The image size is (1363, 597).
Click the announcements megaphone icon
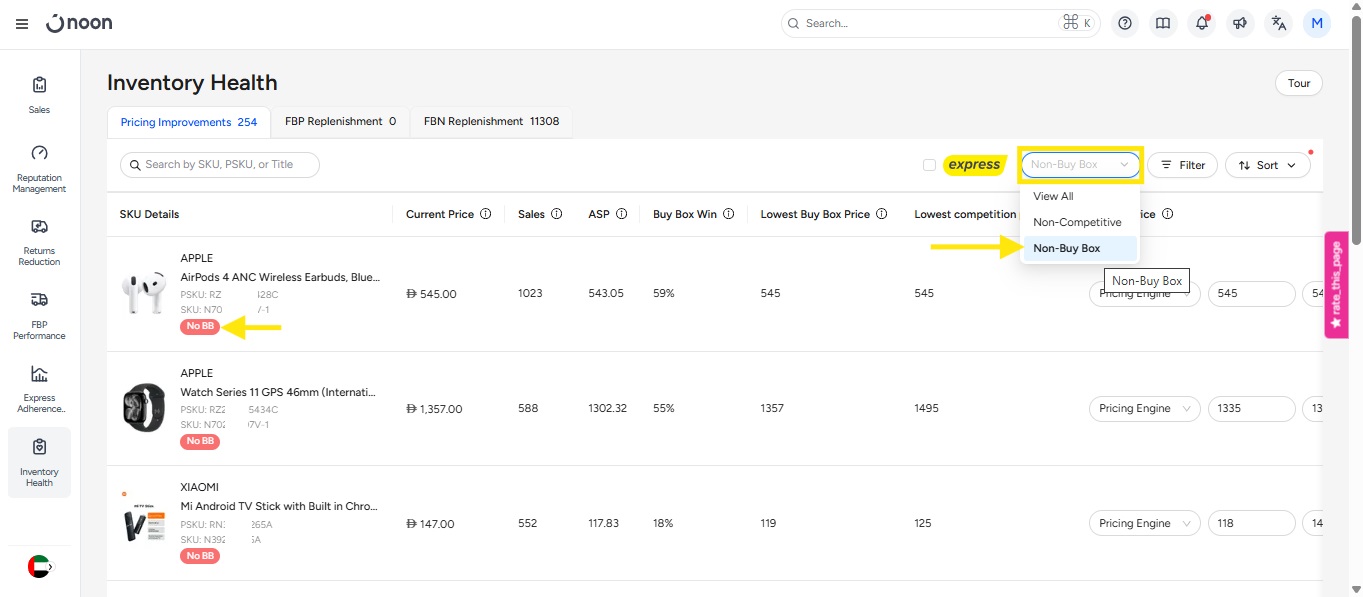pyautogui.click(x=1240, y=23)
